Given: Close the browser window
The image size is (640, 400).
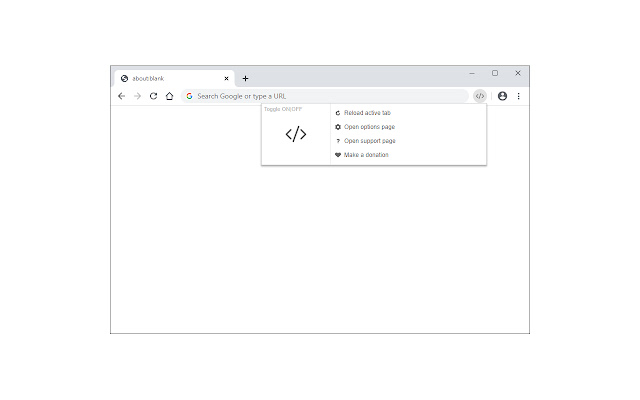Looking at the screenshot, I should coord(518,73).
